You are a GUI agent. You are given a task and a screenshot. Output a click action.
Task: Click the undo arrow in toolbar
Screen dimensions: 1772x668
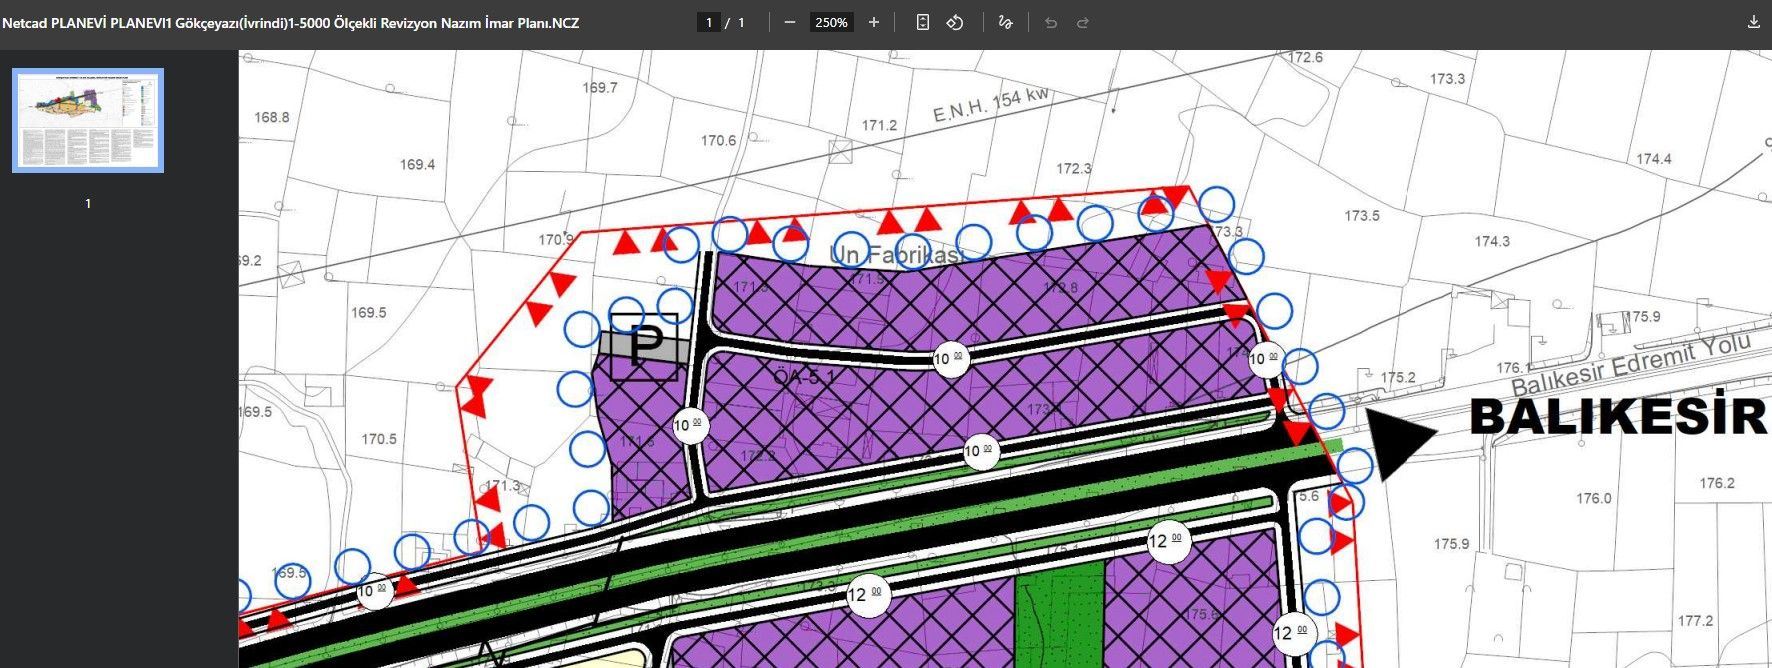tap(1051, 22)
